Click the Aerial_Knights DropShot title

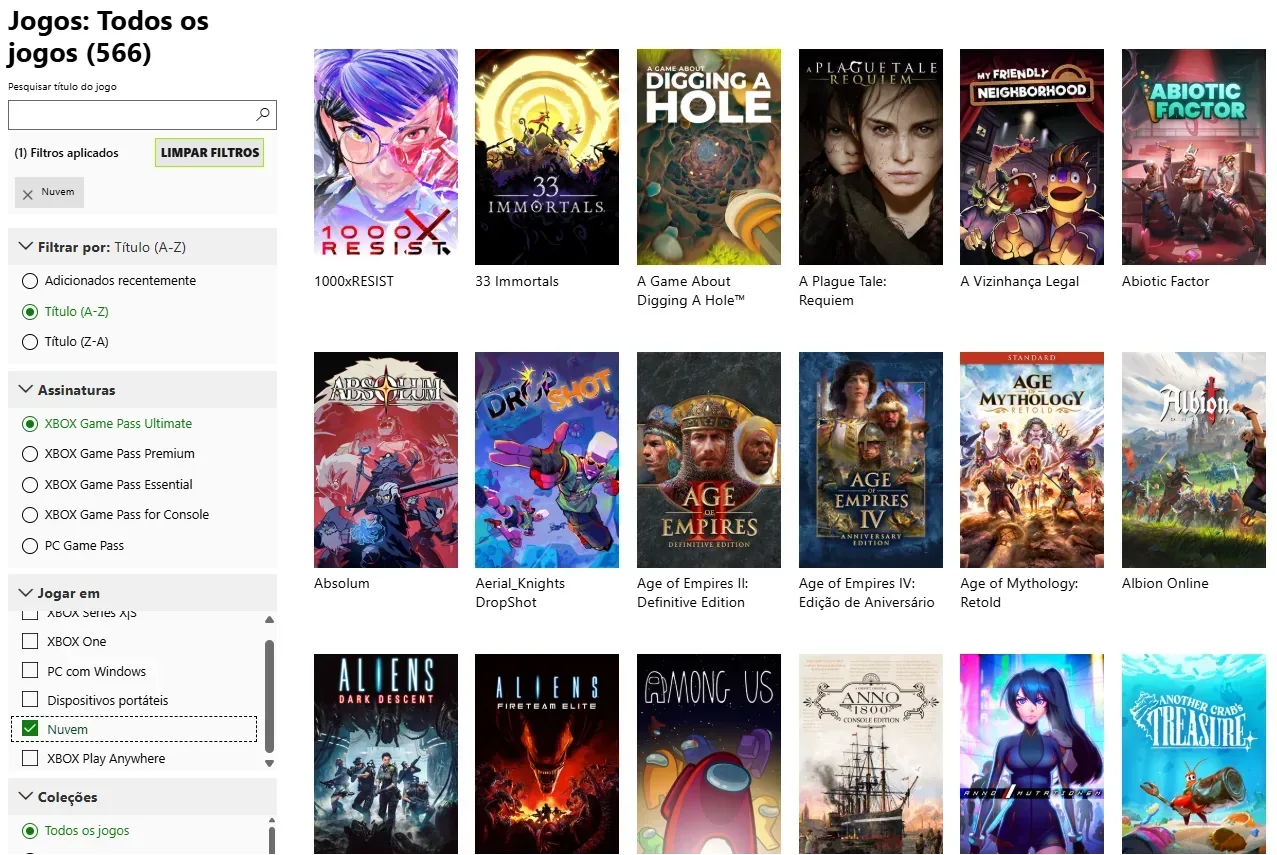[520, 593]
